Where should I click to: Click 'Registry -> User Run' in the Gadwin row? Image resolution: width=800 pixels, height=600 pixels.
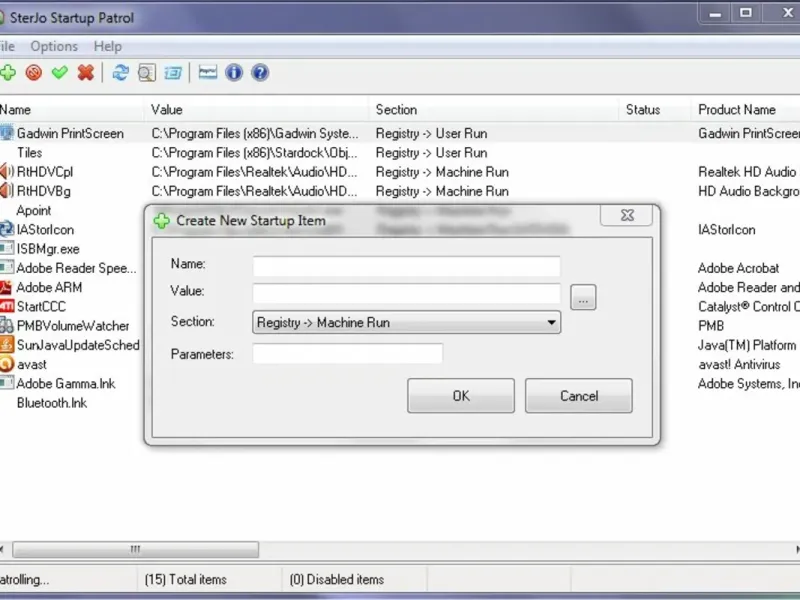pyautogui.click(x=432, y=134)
